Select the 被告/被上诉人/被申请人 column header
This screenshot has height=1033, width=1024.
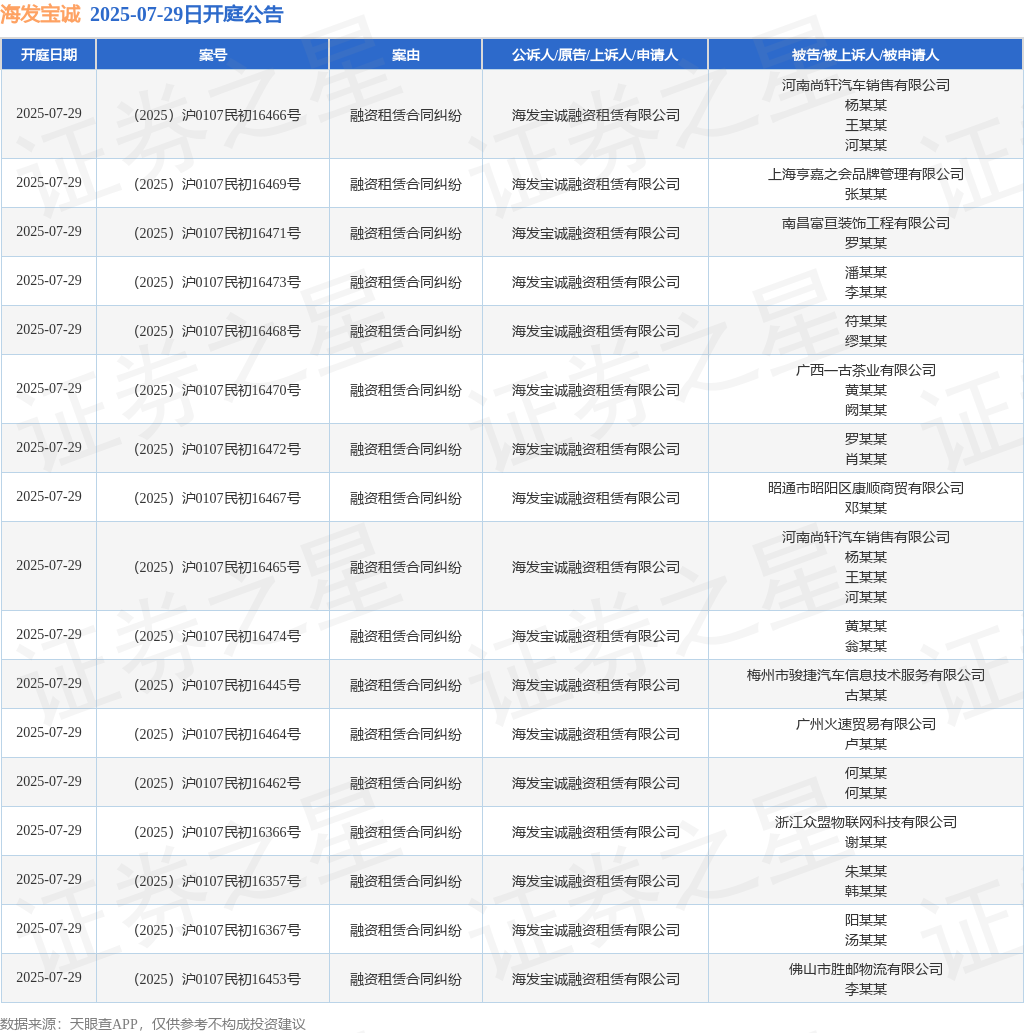tap(865, 55)
